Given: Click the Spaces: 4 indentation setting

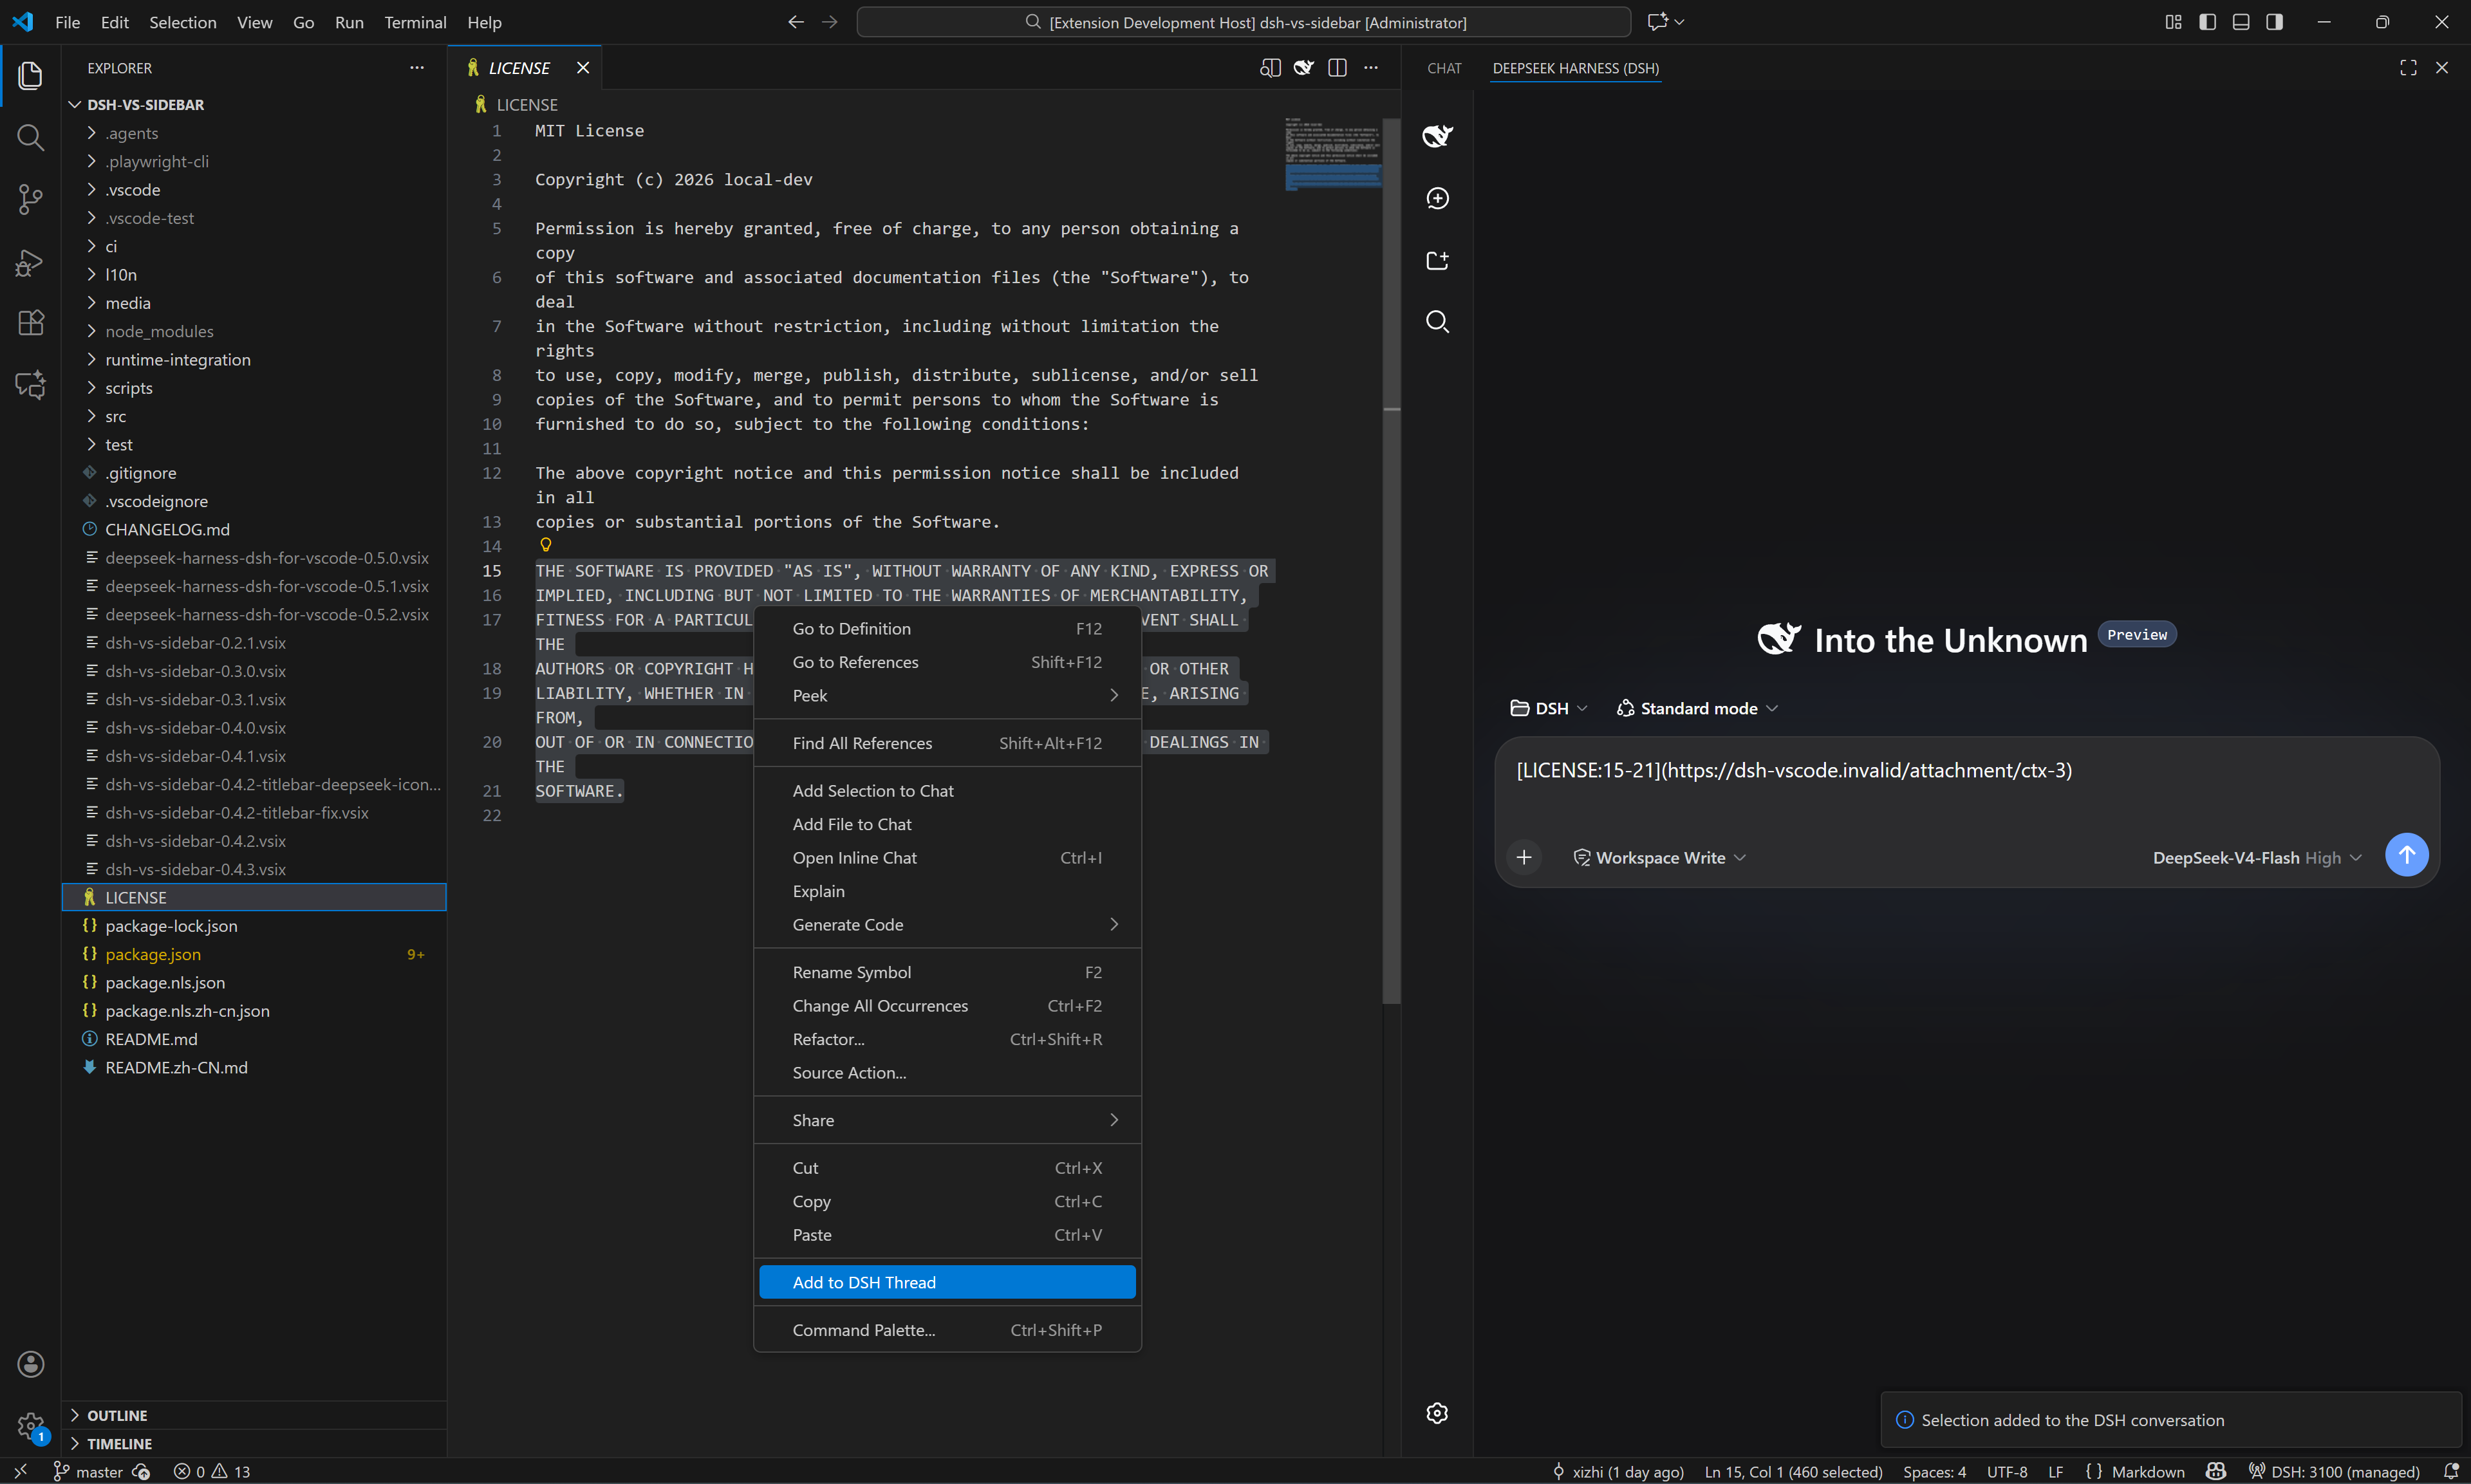Looking at the screenshot, I should (1934, 1471).
